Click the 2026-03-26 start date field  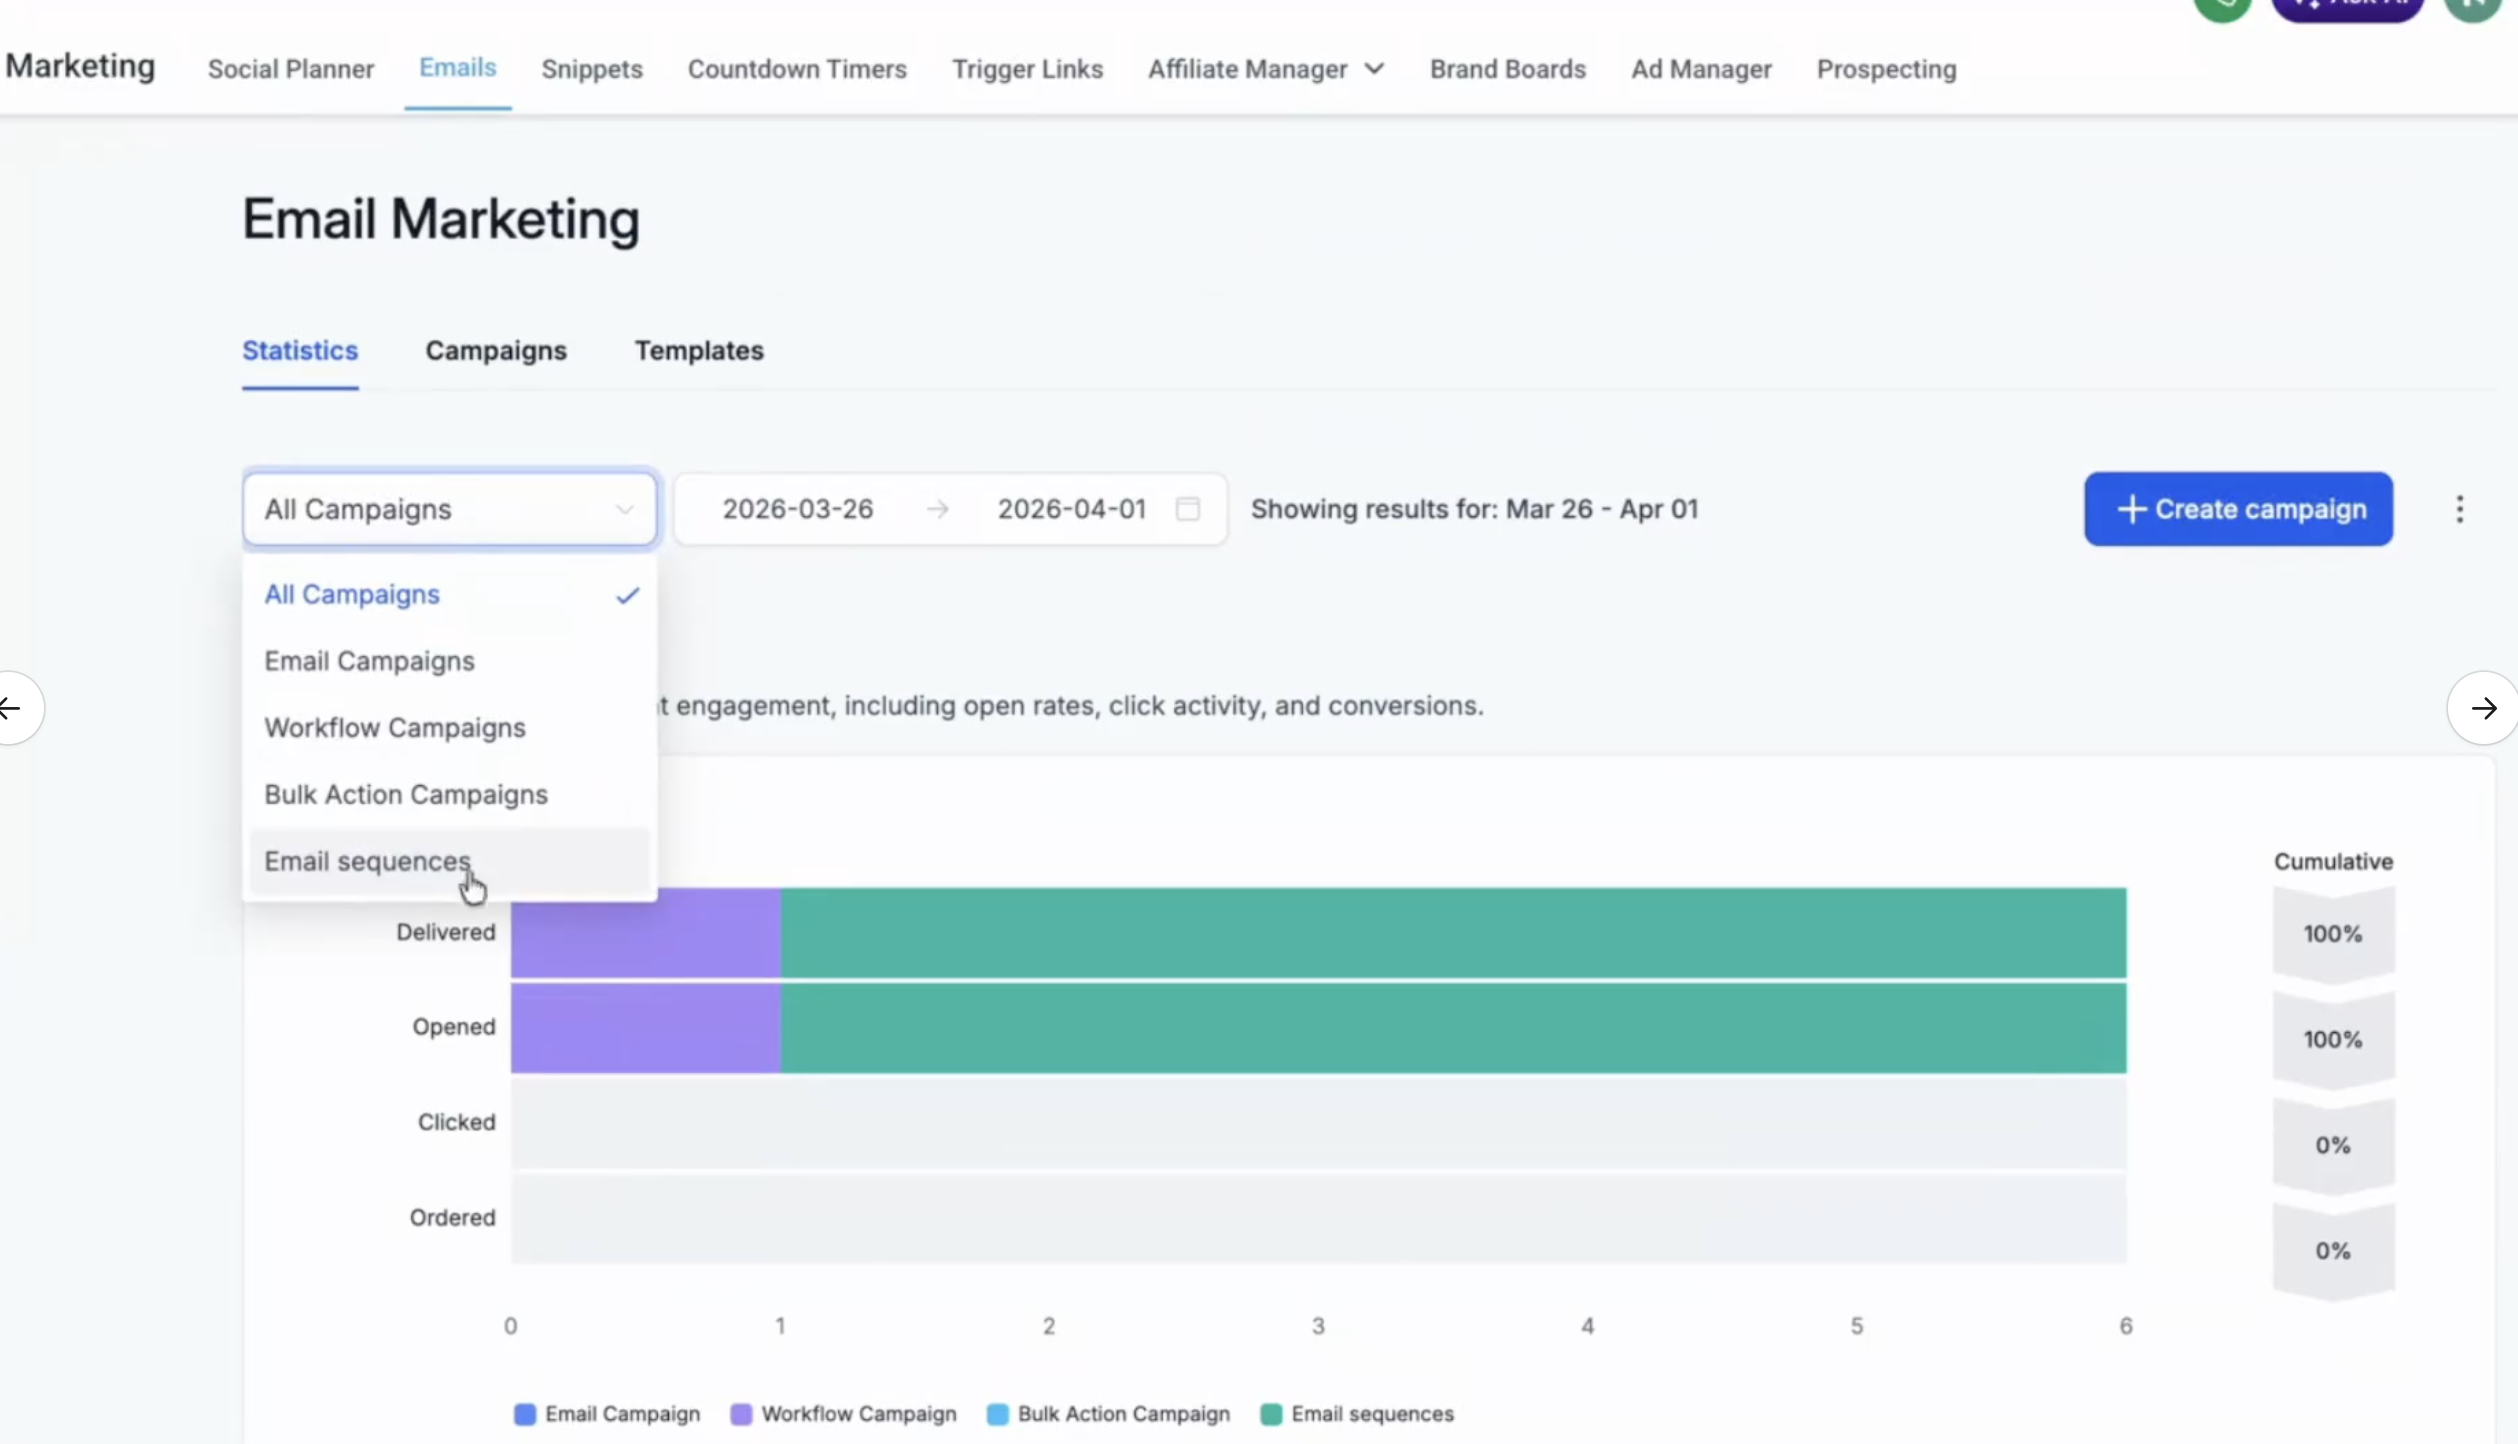(x=798, y=509)
